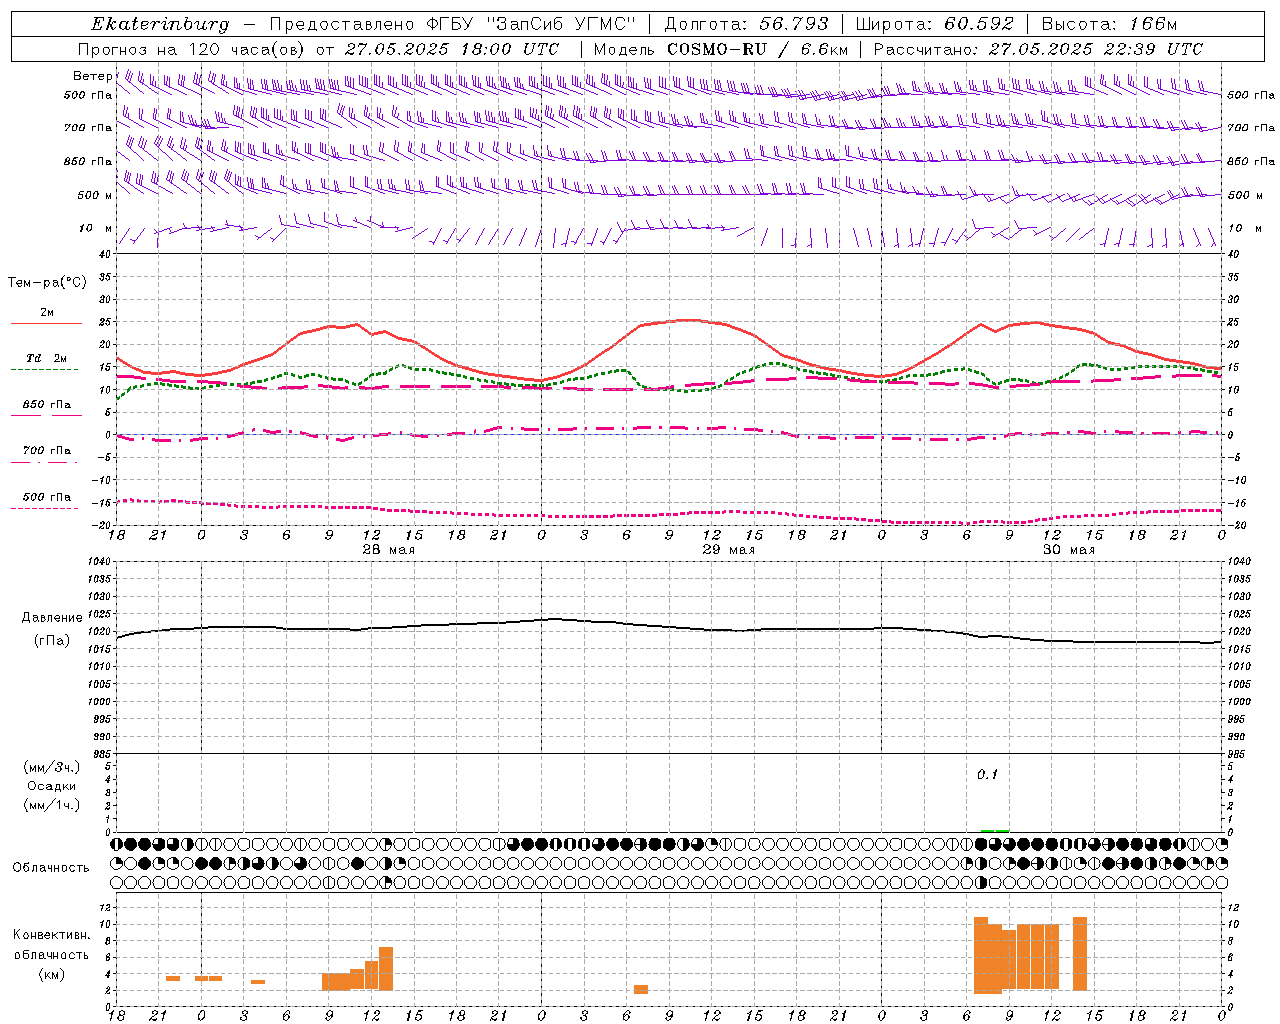Click the 'Давление' pressure panel label

coord(52,618)
